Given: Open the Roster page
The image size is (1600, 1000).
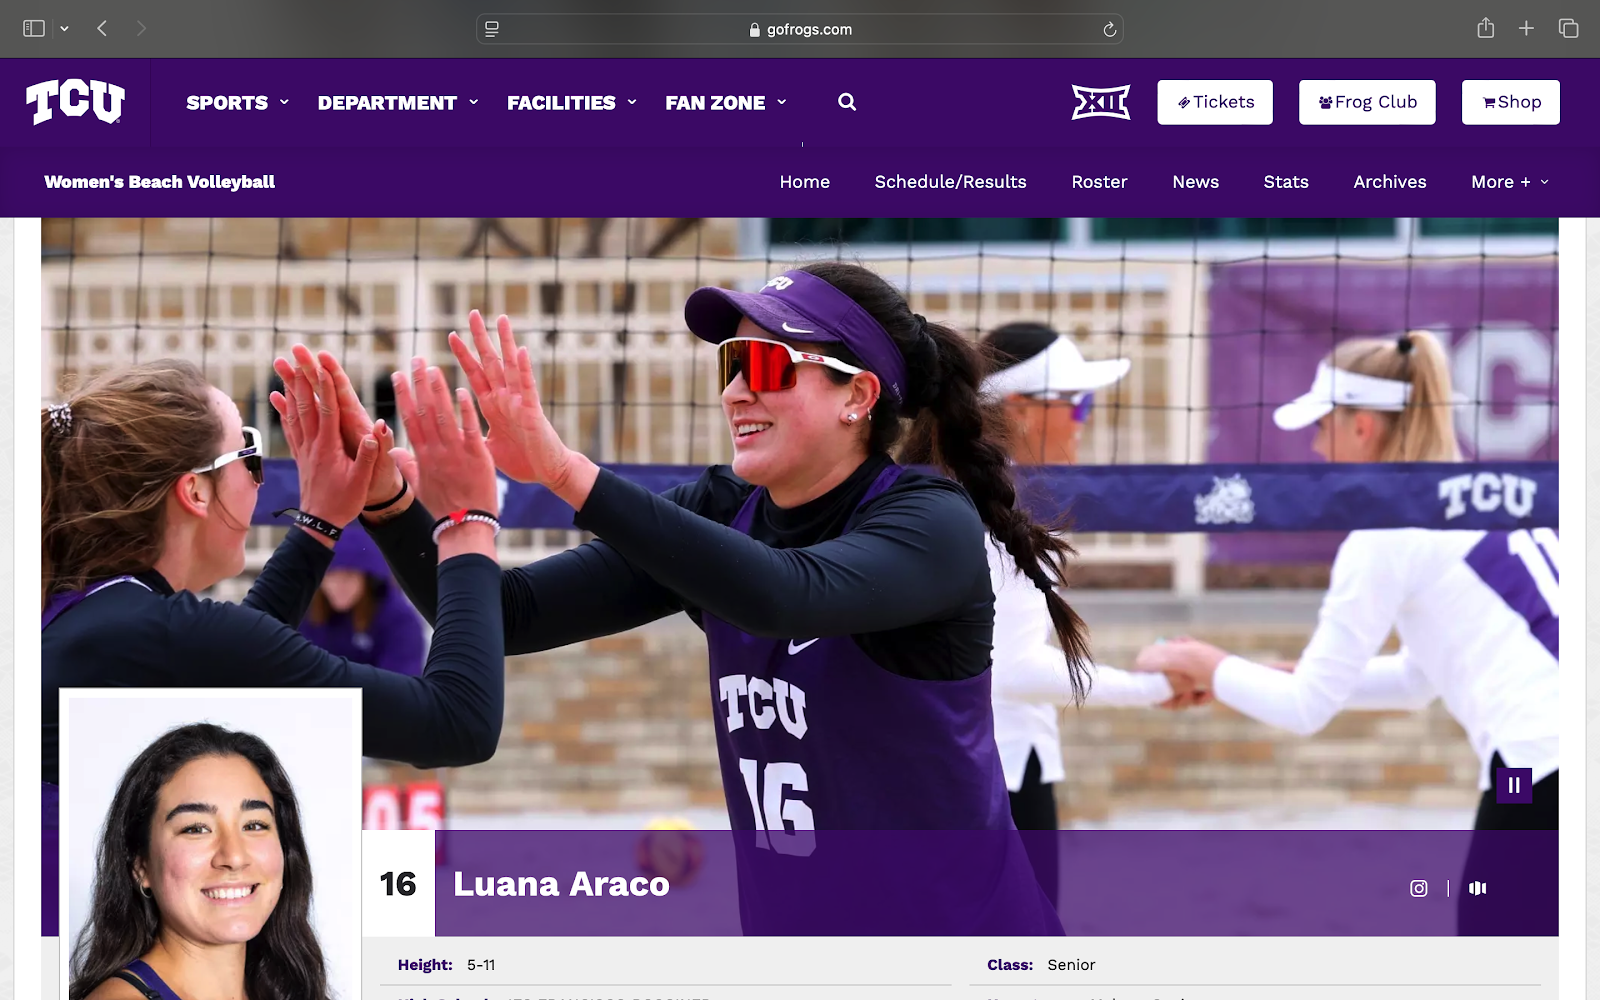Looking at the screenshot, I should click(1100, 182).
